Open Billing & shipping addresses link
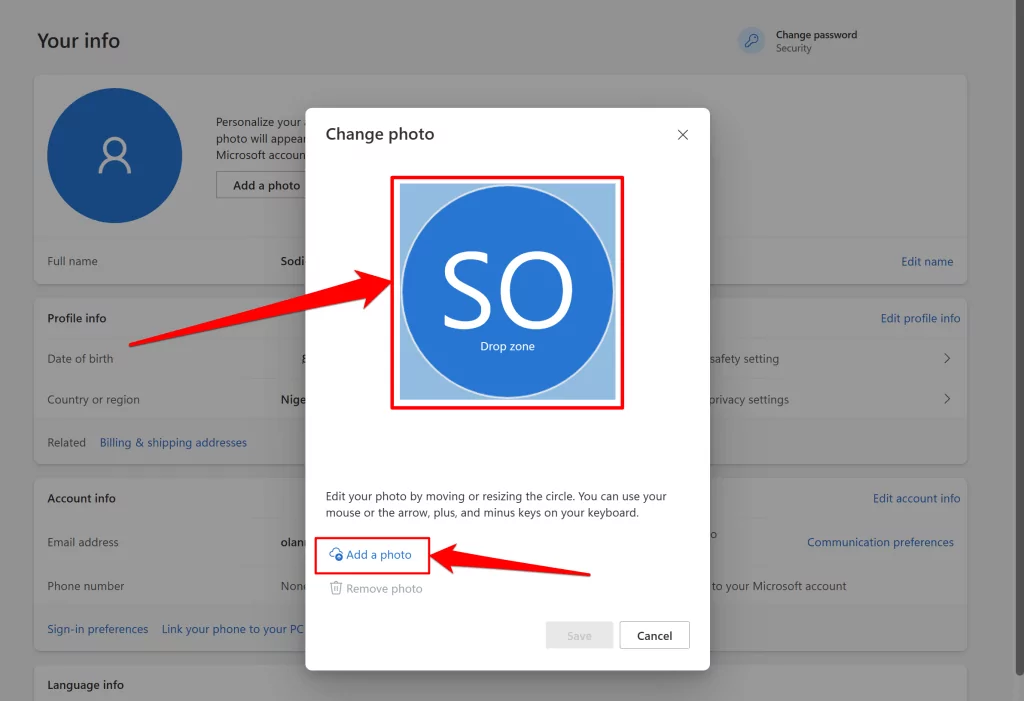Screen dimensions: 1024x701 (173, 442)
